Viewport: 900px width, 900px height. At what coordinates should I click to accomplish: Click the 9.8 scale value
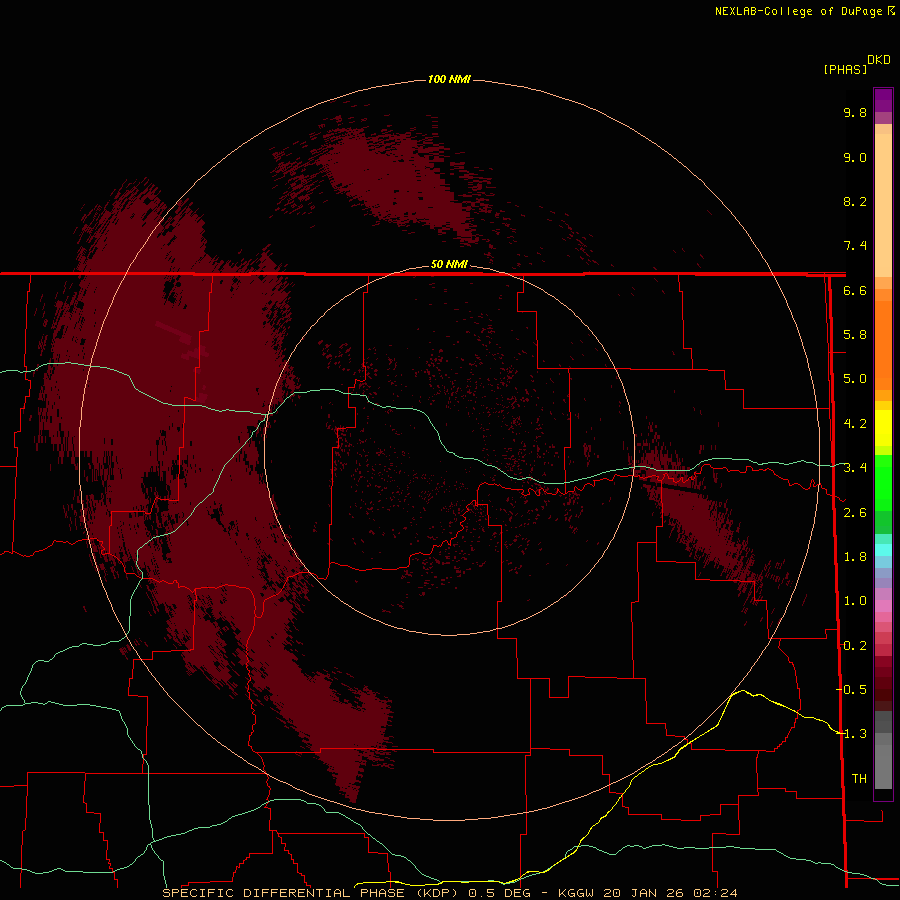855,112
